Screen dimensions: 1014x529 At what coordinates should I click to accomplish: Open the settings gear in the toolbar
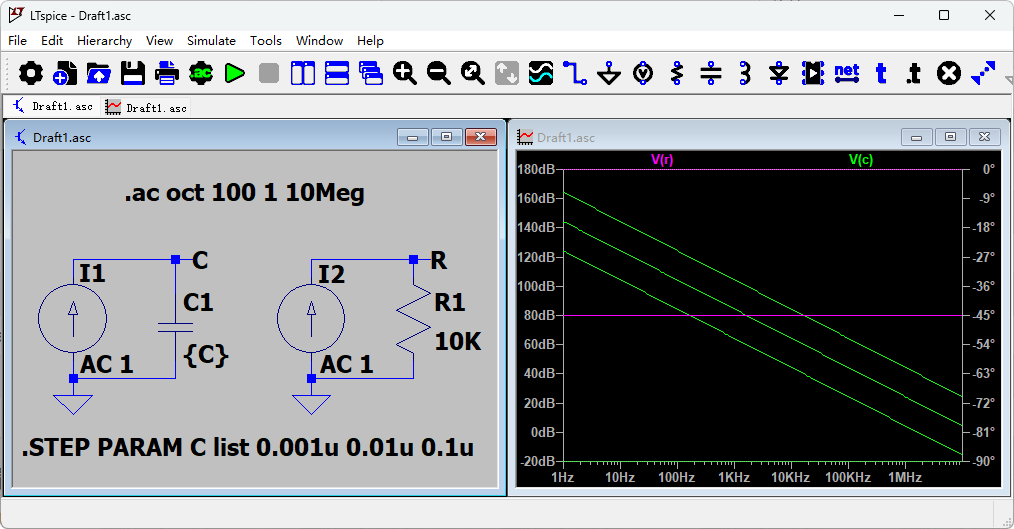click(x=30, y=73)
